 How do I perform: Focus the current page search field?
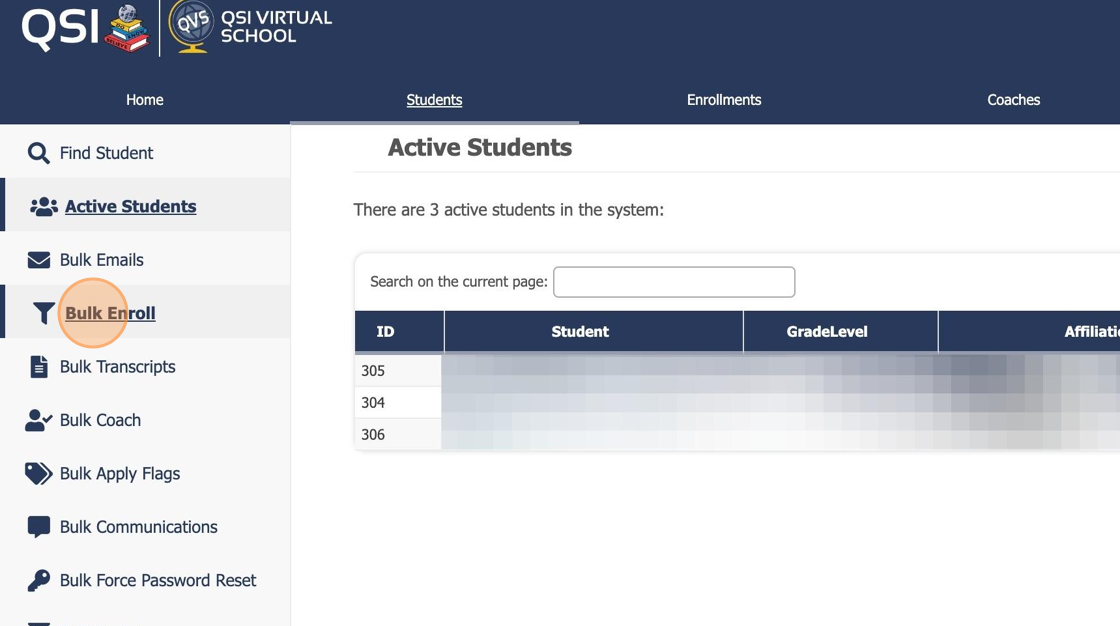(x=674, y=282)
